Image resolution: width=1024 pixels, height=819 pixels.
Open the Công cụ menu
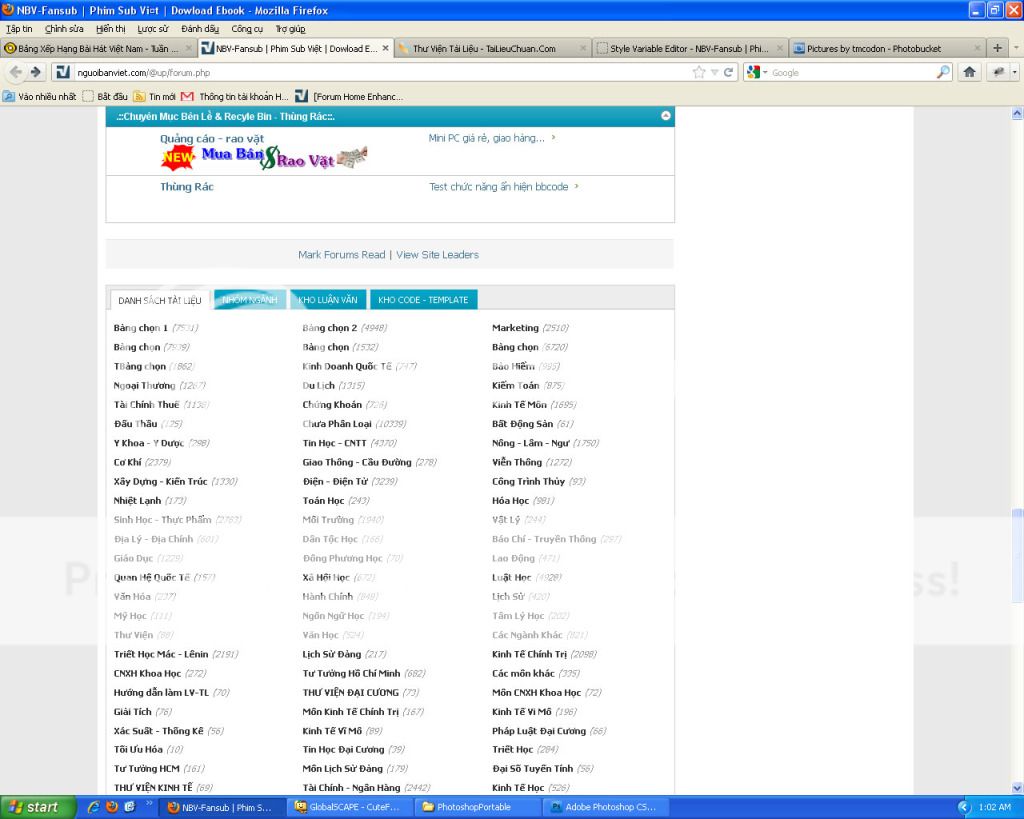point(247,28)
